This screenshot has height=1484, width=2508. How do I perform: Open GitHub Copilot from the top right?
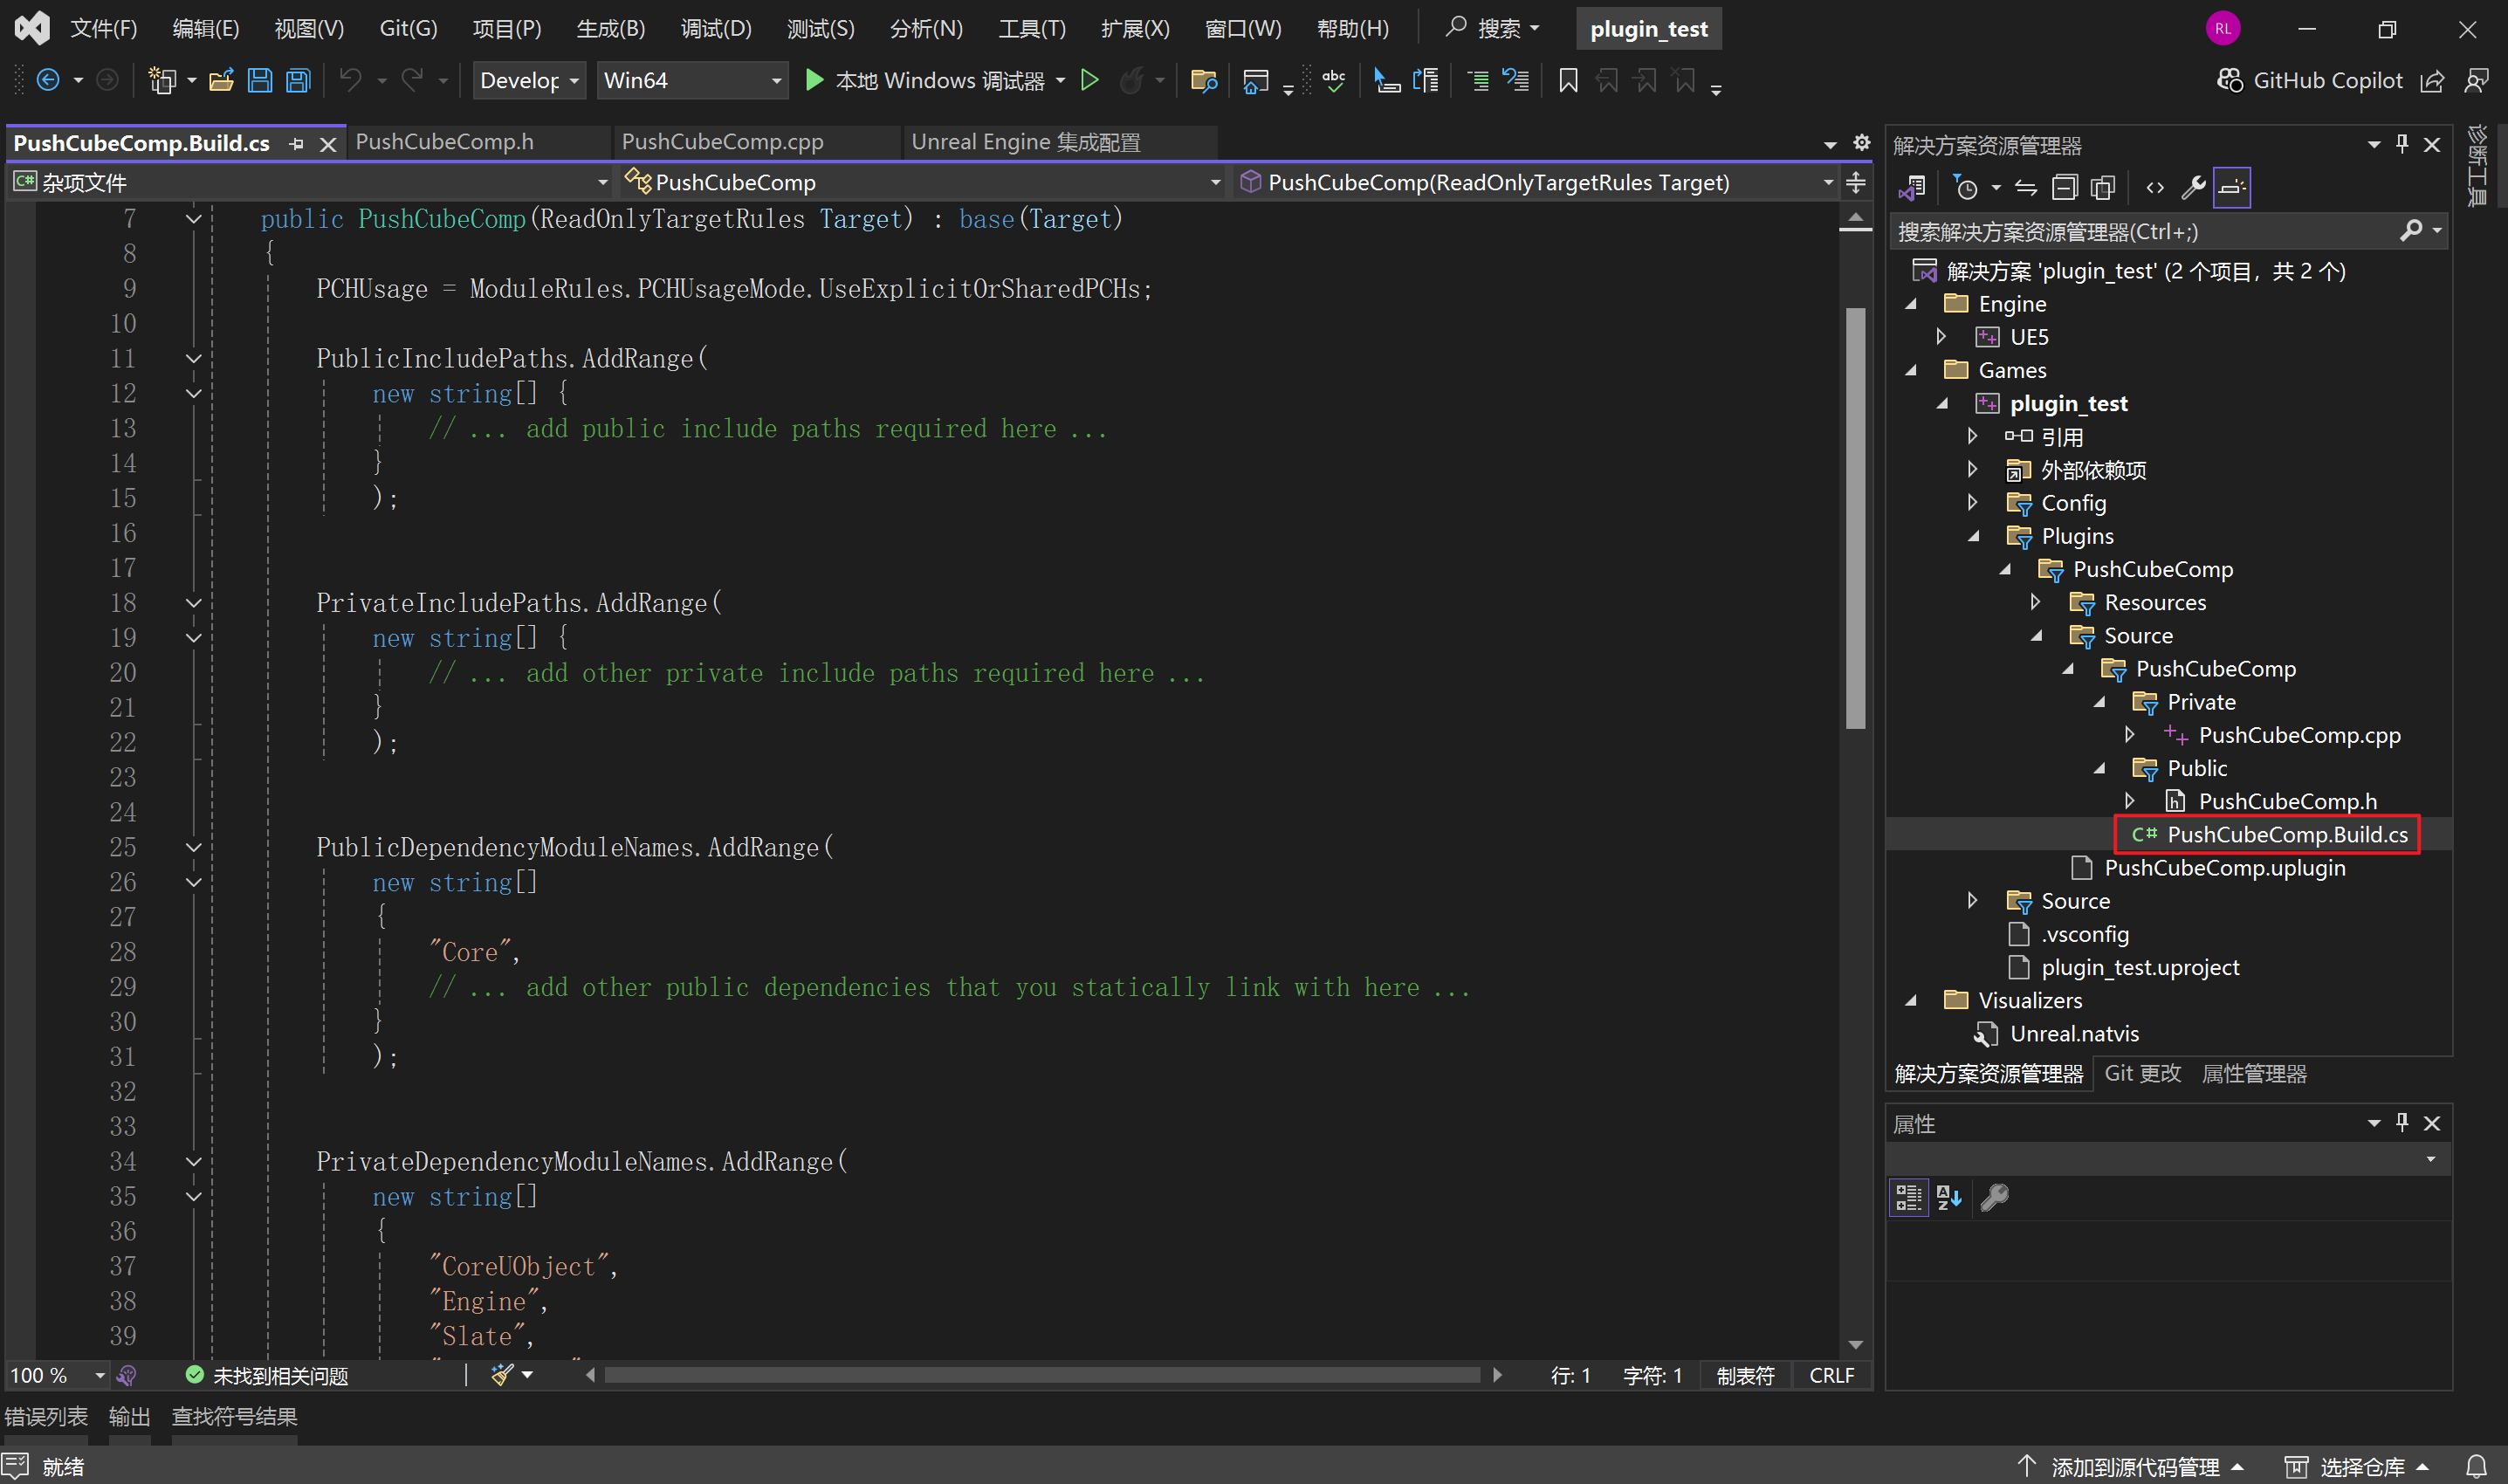tap(2310, 80)
